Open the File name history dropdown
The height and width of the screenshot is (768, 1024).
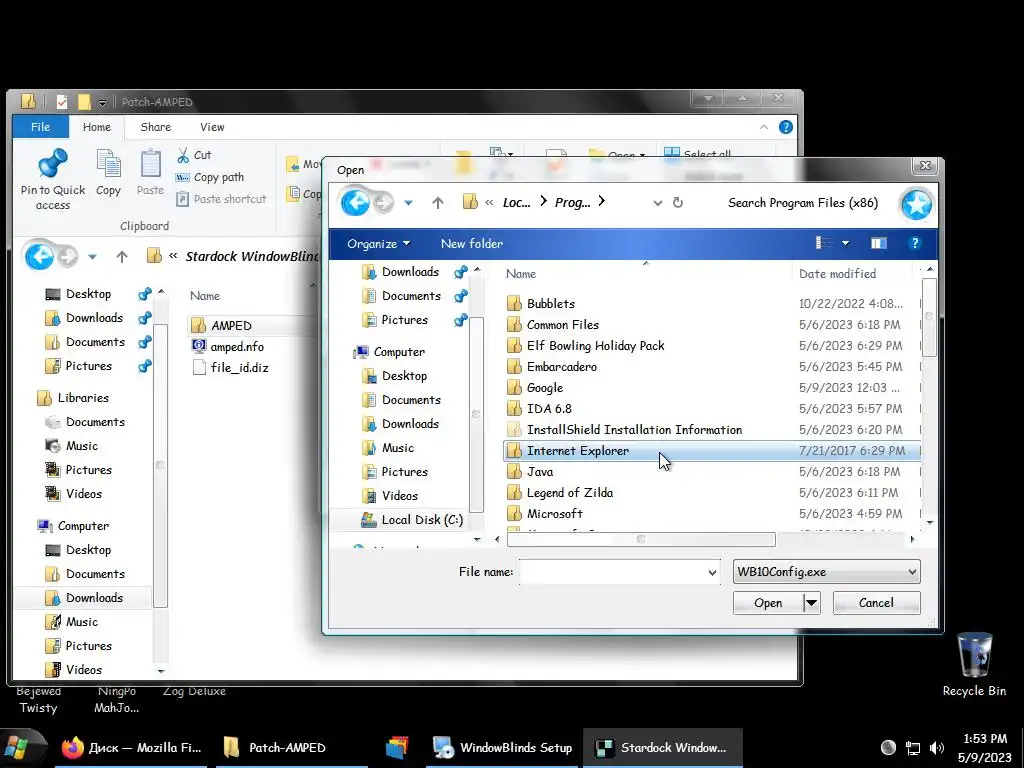pos(712,572)
